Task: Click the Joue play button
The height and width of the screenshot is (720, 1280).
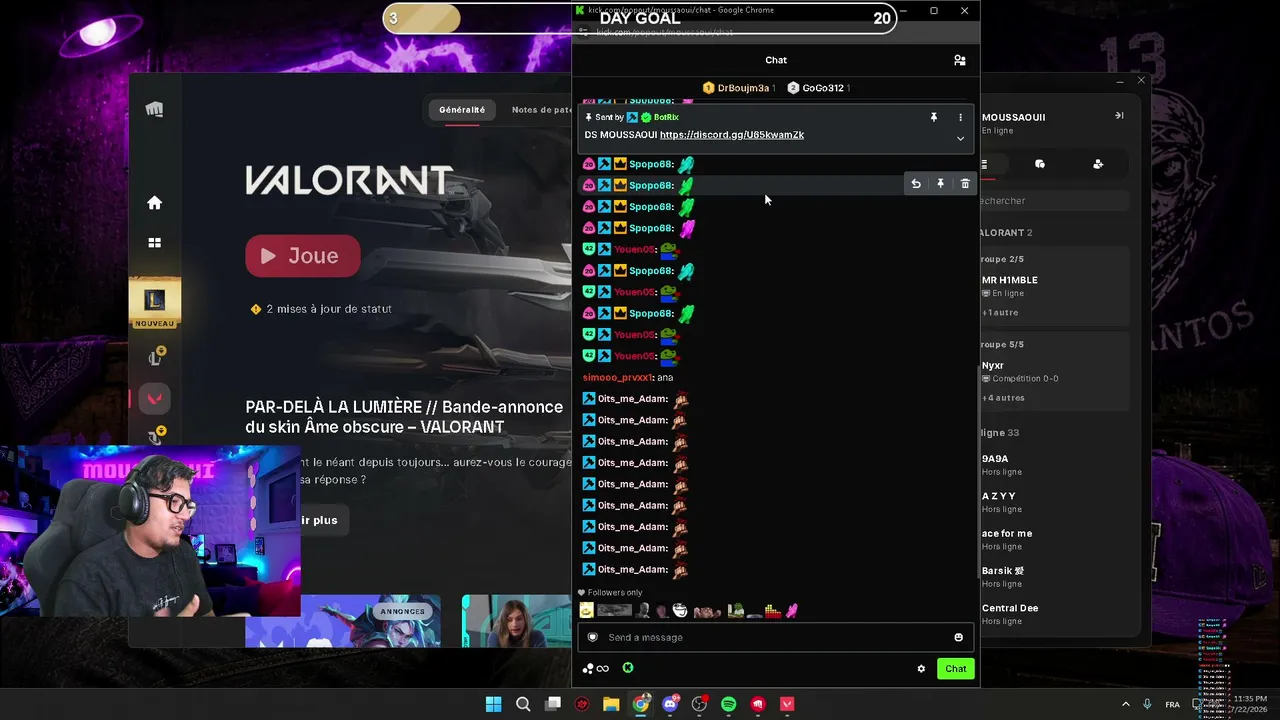Action: pos(302,256)
